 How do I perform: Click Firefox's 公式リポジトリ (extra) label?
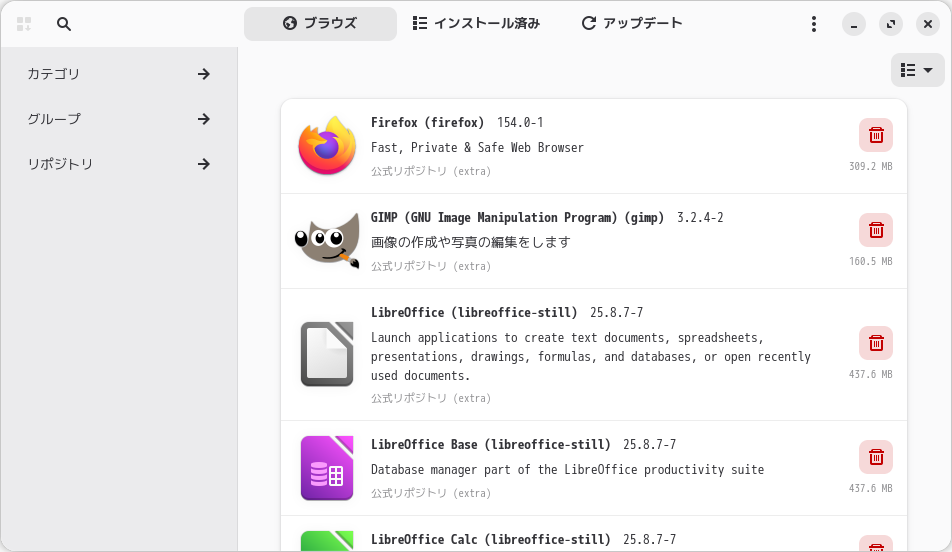click(x=431, y=171)
